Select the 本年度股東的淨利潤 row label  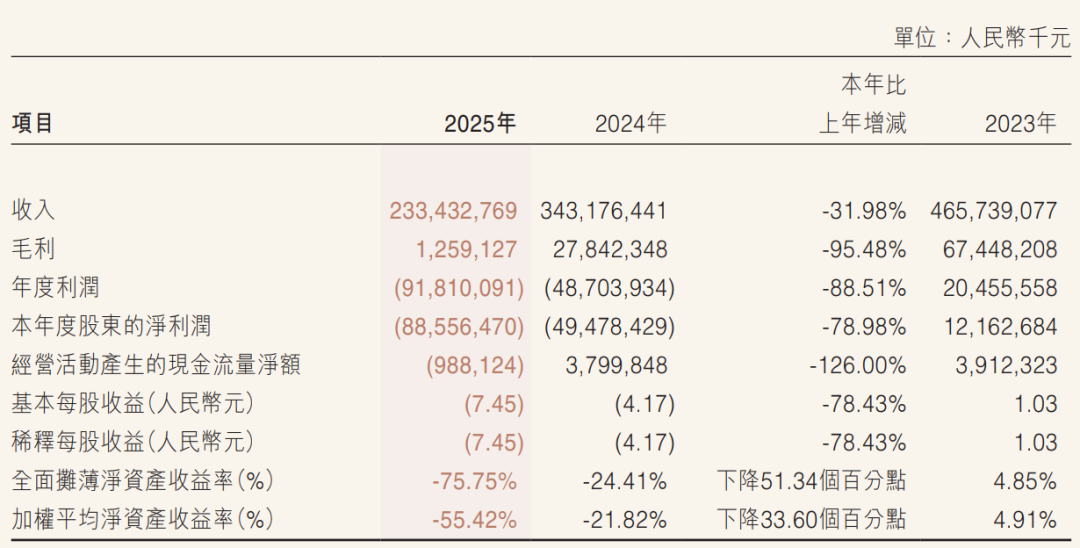pos(111,326)
